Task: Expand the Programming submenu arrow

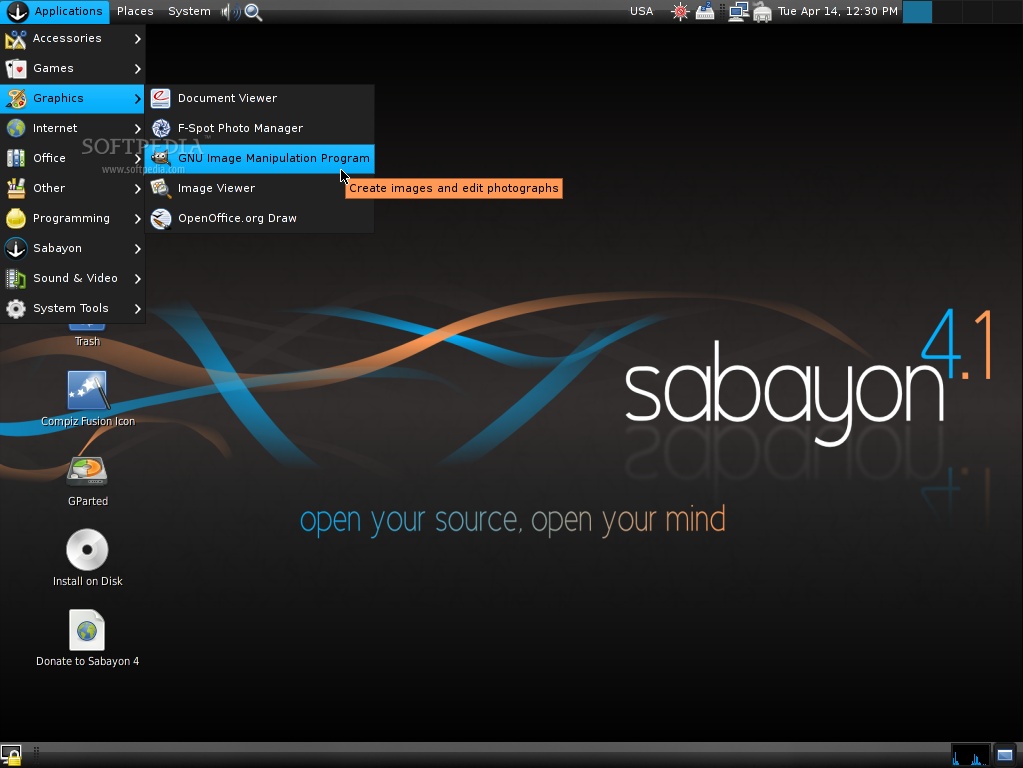Action: 138,219
